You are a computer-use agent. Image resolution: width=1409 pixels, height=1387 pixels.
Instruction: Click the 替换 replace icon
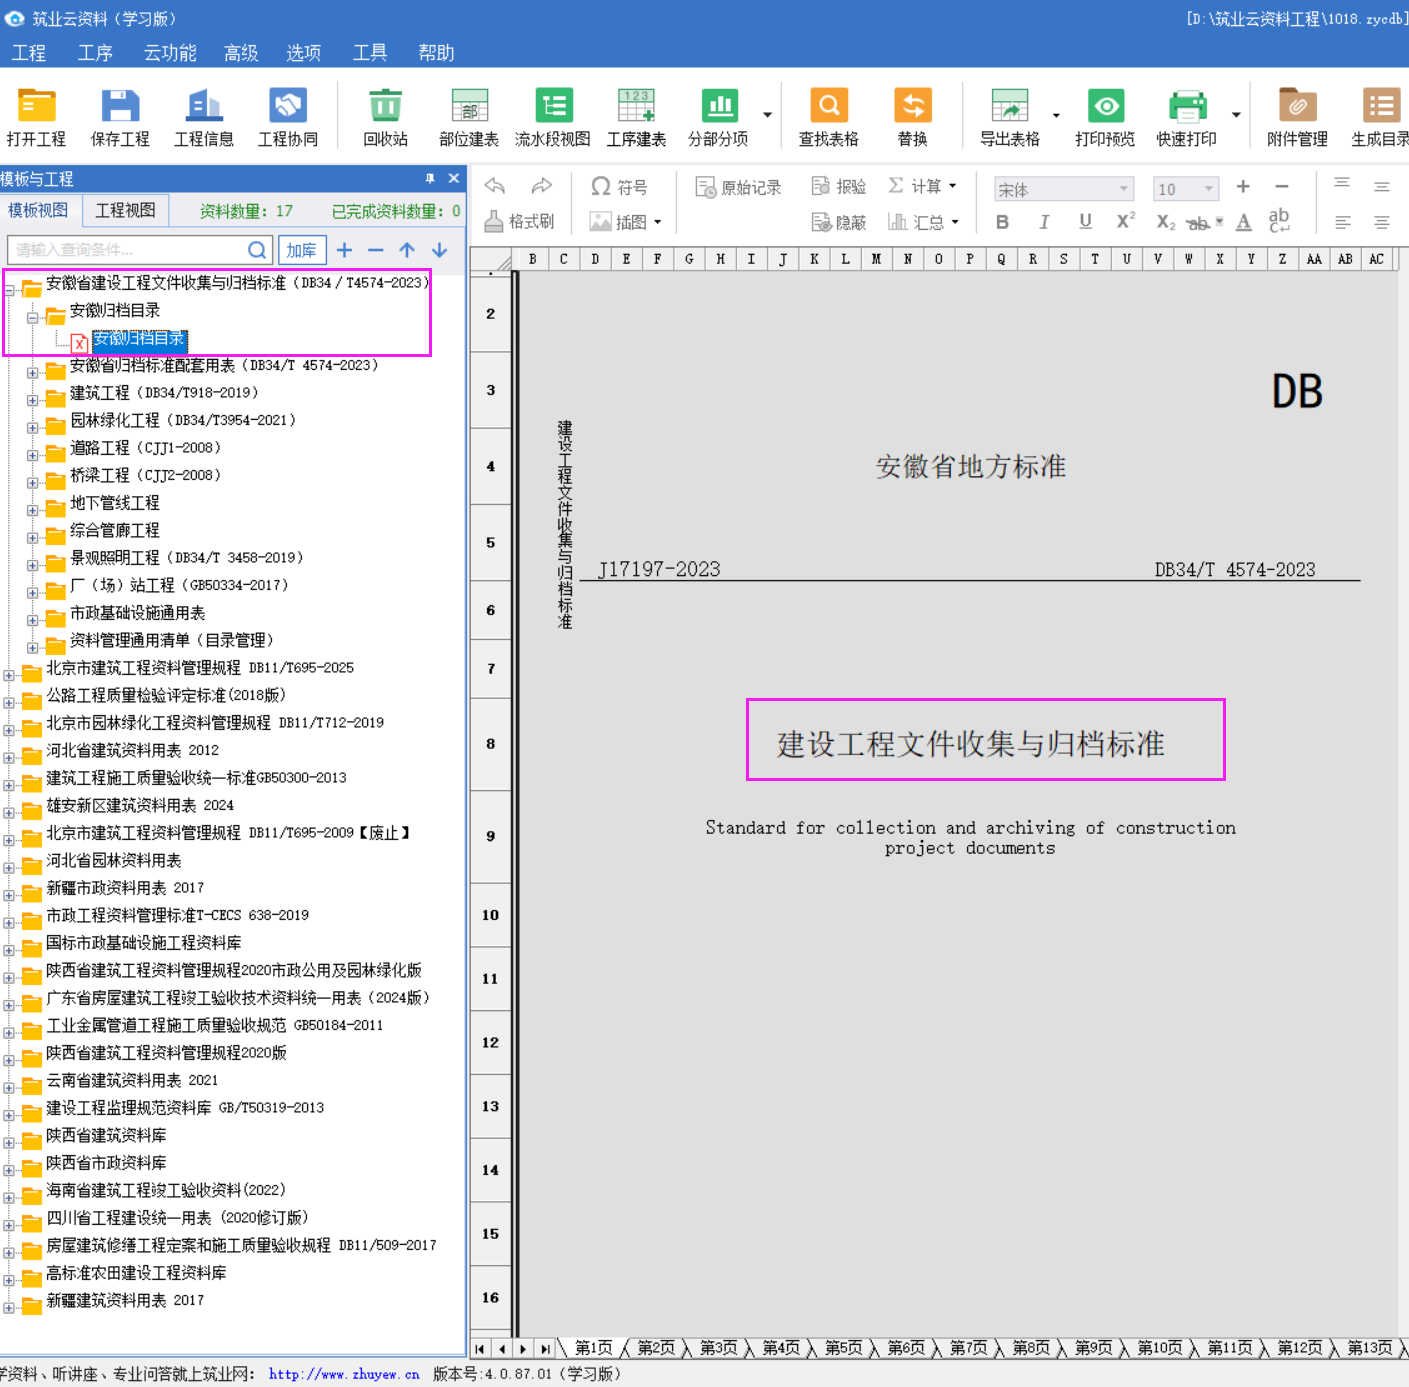tap(912, 108)
